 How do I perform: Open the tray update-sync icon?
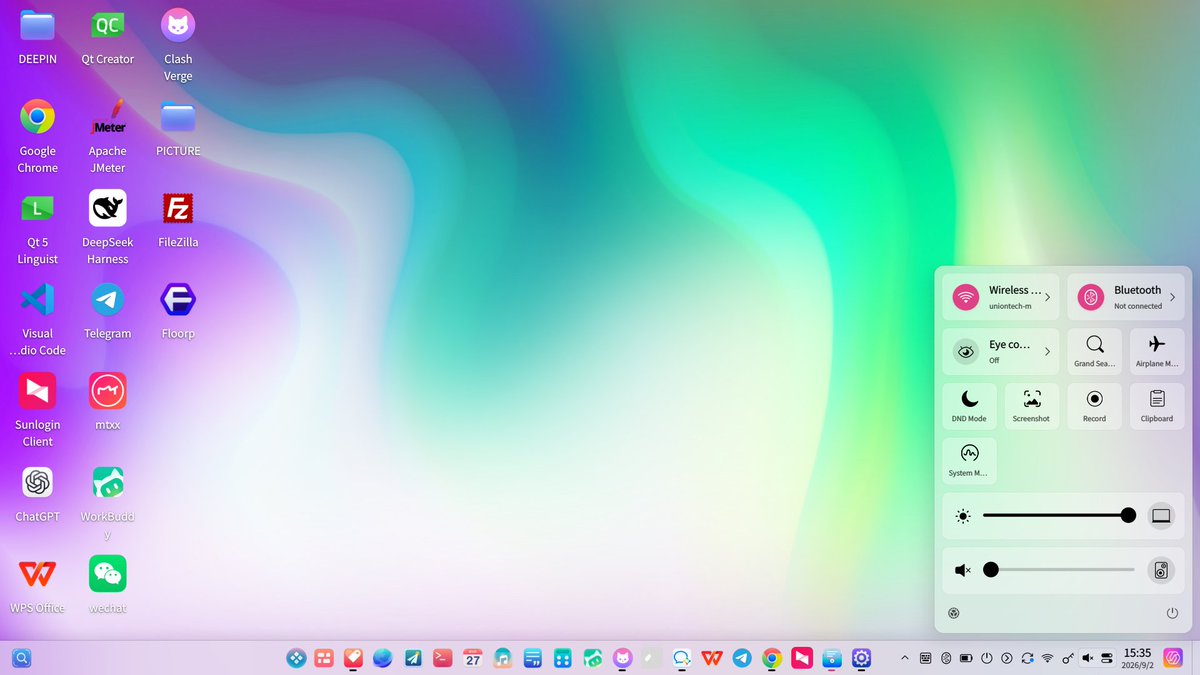click(x=1027, y=658)
